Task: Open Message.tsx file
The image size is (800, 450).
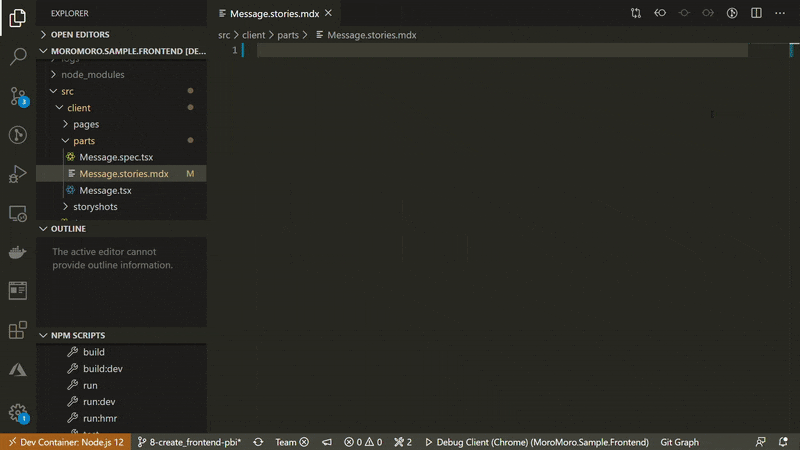Action: 121,190
